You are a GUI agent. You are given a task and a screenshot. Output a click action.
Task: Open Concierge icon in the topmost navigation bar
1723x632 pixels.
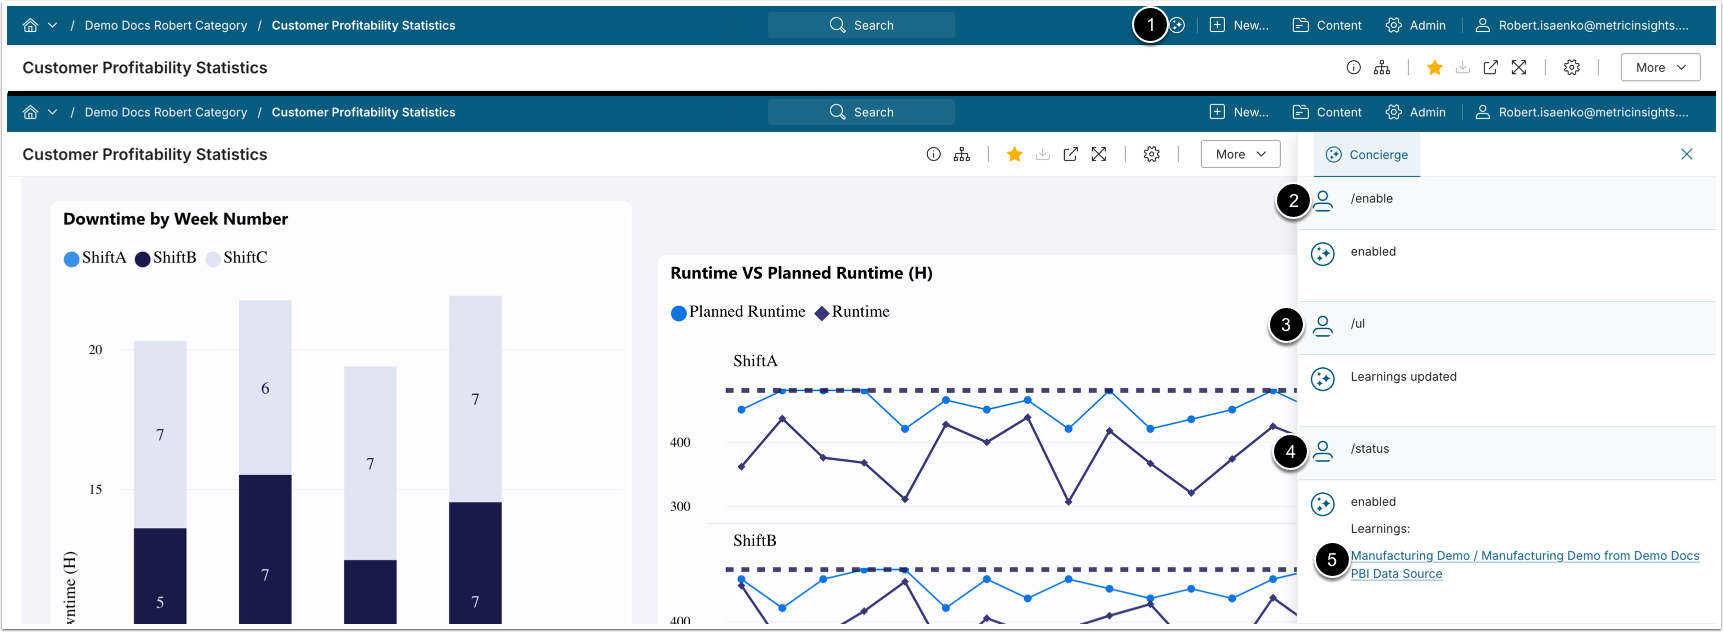1178,25
